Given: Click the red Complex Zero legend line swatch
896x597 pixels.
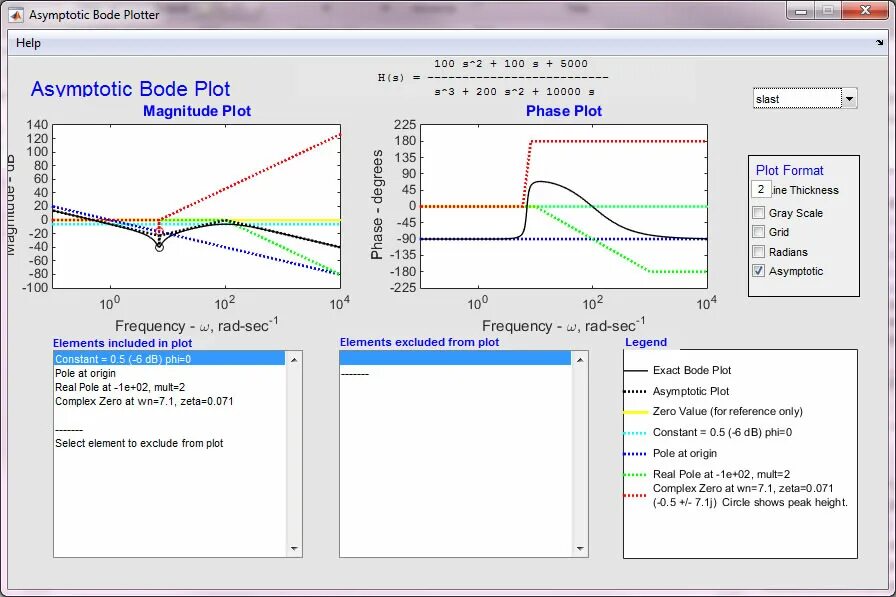Looking at the screenshot, I should pos(635,495).
